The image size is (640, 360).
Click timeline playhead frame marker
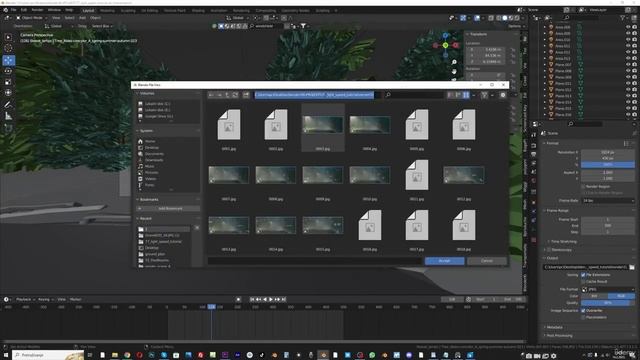(x=211, y=306)
